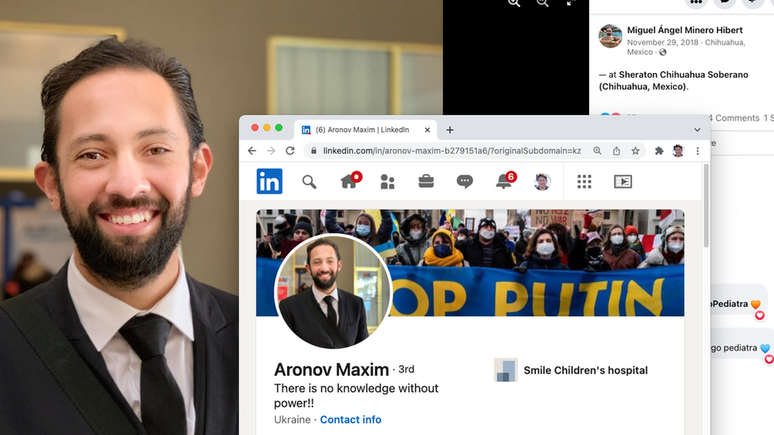Expand Chrome tab search chevron

click(x=697, y=130)
